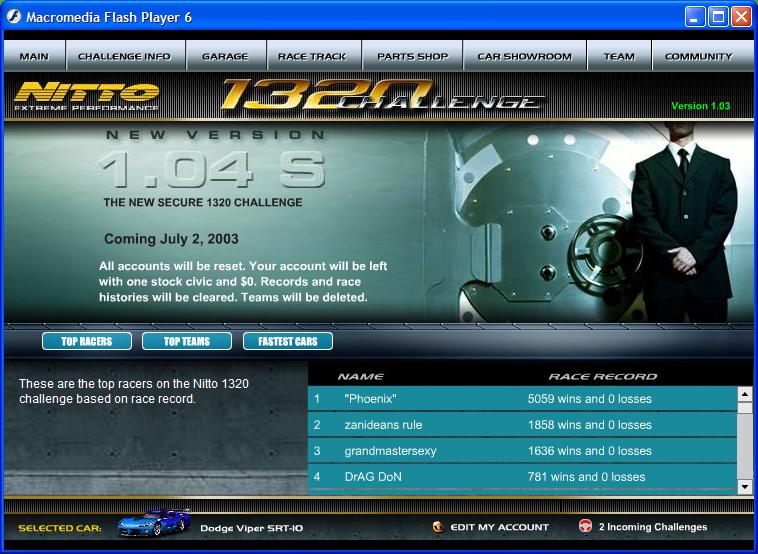Click the RACE RECORD column header
Image resolution: width=758 pixels, height=554 pixels.
[603, 377]
